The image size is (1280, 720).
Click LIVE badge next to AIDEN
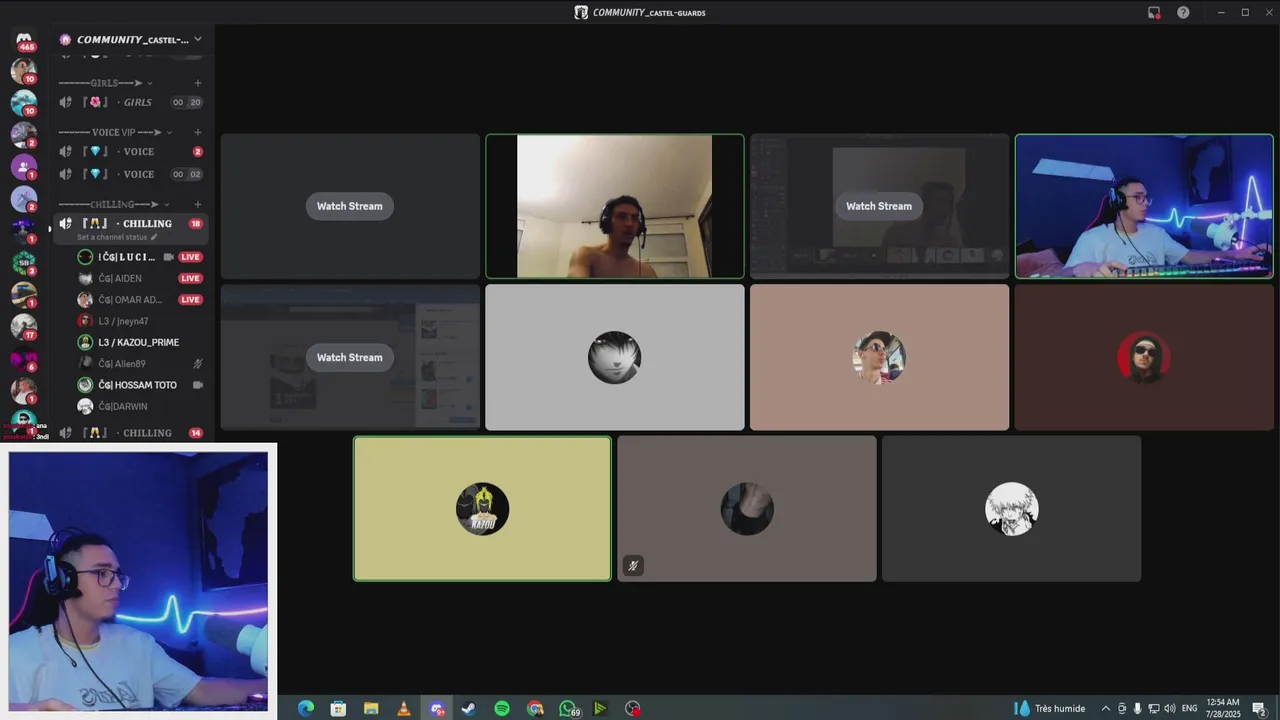(x=190, y=278)
